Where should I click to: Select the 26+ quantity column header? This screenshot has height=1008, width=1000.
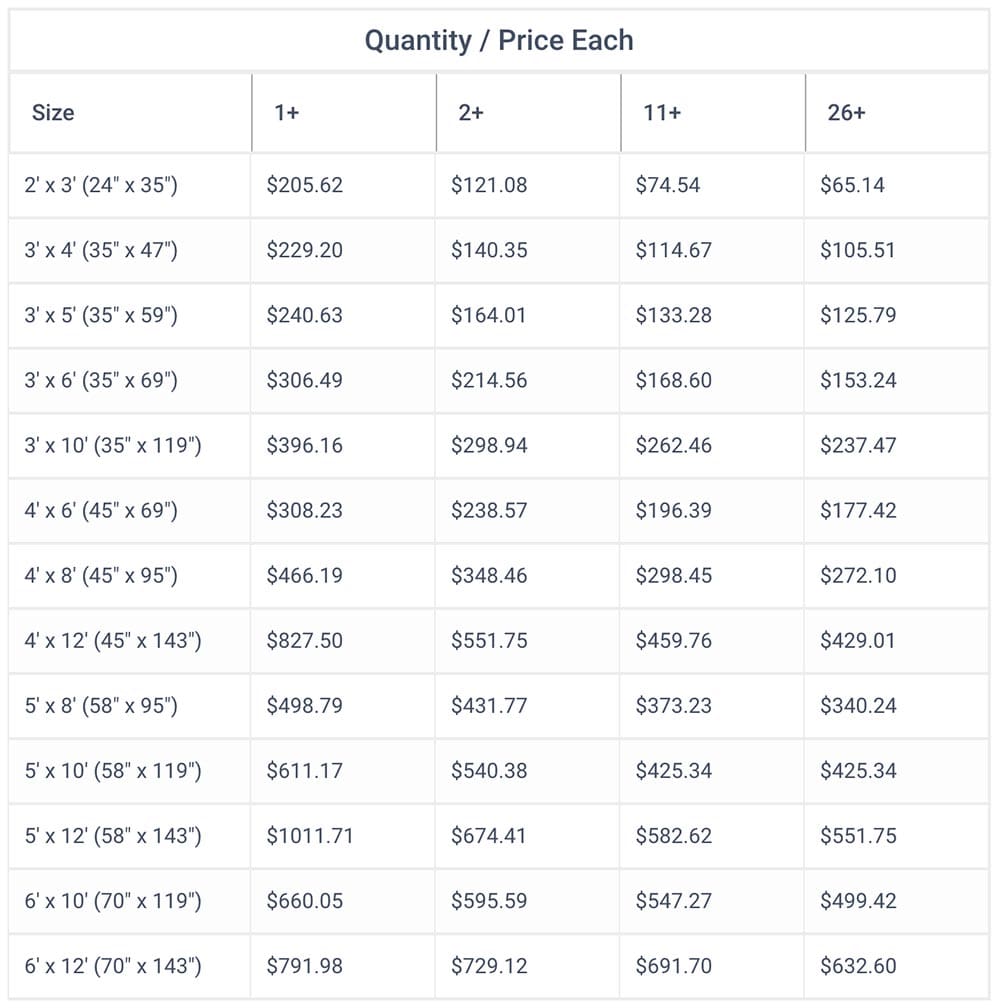[x=846, y=112]
